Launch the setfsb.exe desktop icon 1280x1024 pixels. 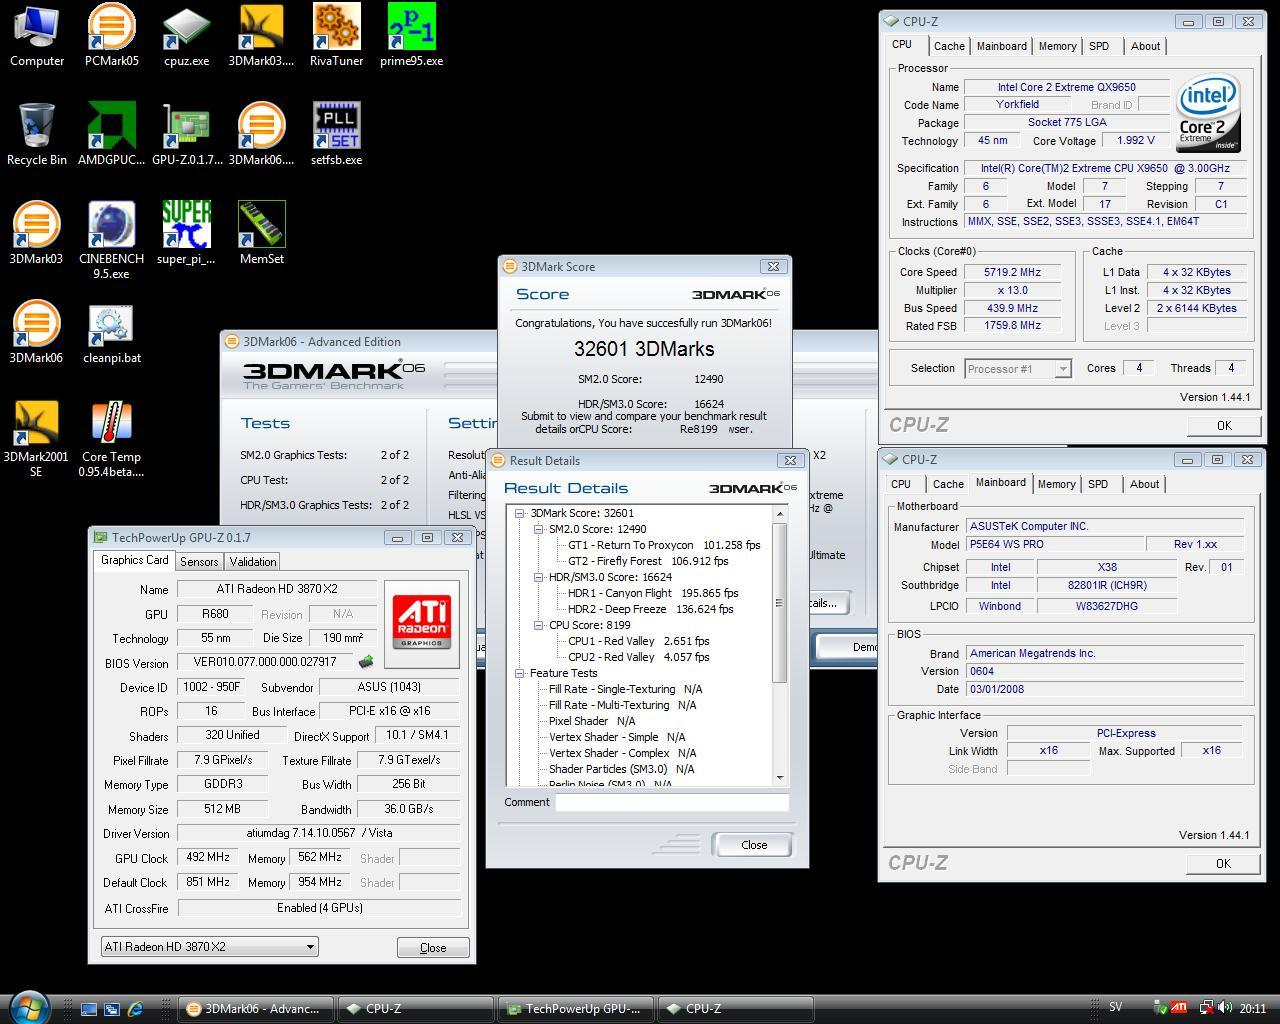click(336, 134)
